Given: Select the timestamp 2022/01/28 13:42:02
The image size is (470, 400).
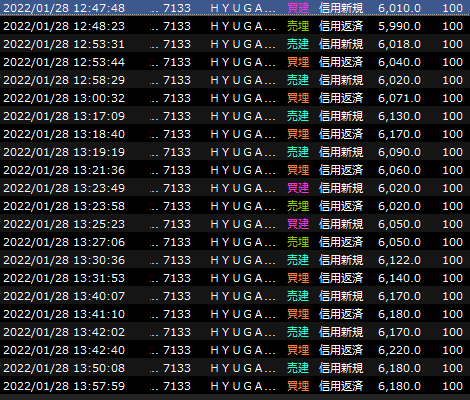Looking at the screenshot, I should [64, 332].
